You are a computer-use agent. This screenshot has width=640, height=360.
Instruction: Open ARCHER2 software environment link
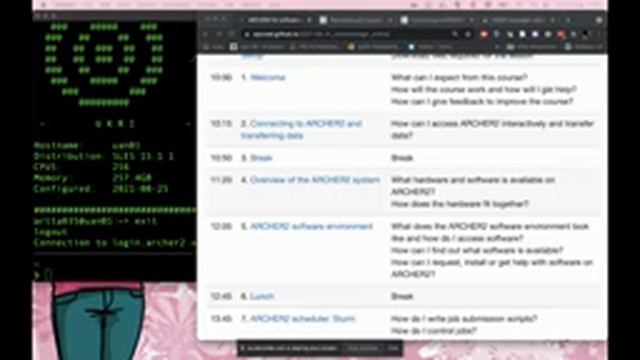point(311,227)
